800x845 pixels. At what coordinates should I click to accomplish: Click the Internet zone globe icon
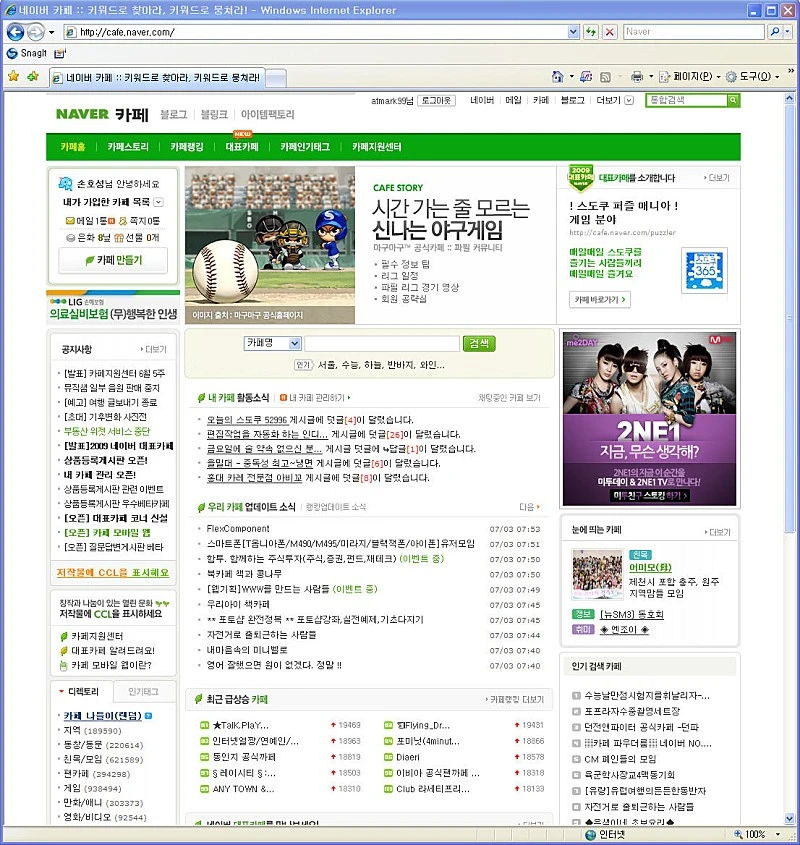pyautogui.click(x=591, y=834)
